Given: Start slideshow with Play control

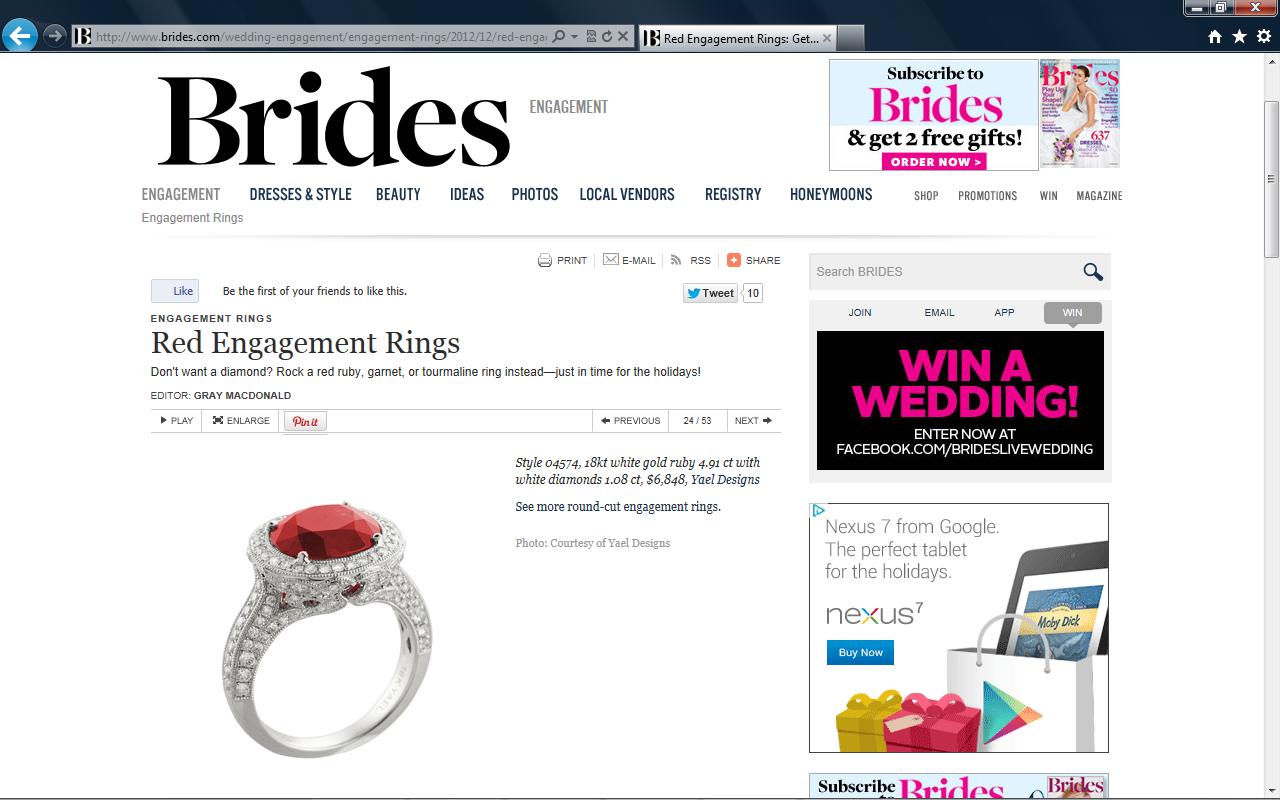Looking at the screenshot, I should point(177,421).
